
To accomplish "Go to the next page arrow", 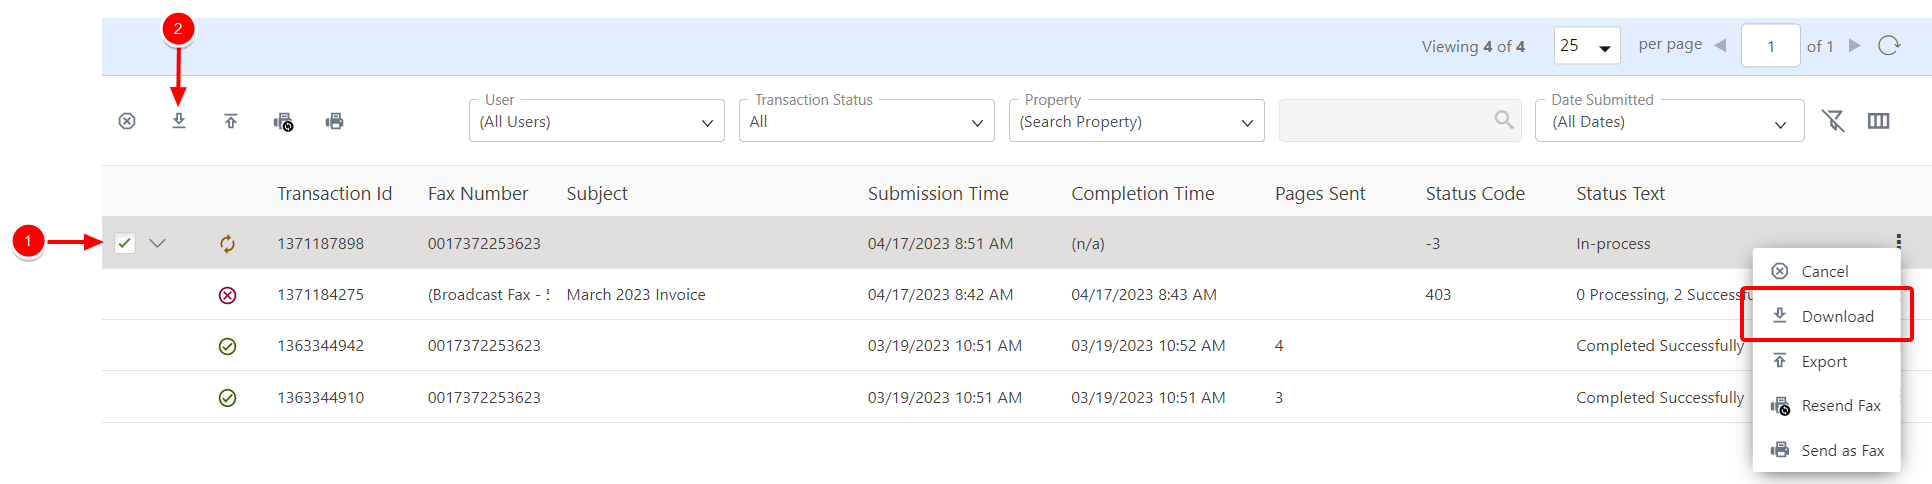I will [x=1854, y=46].
